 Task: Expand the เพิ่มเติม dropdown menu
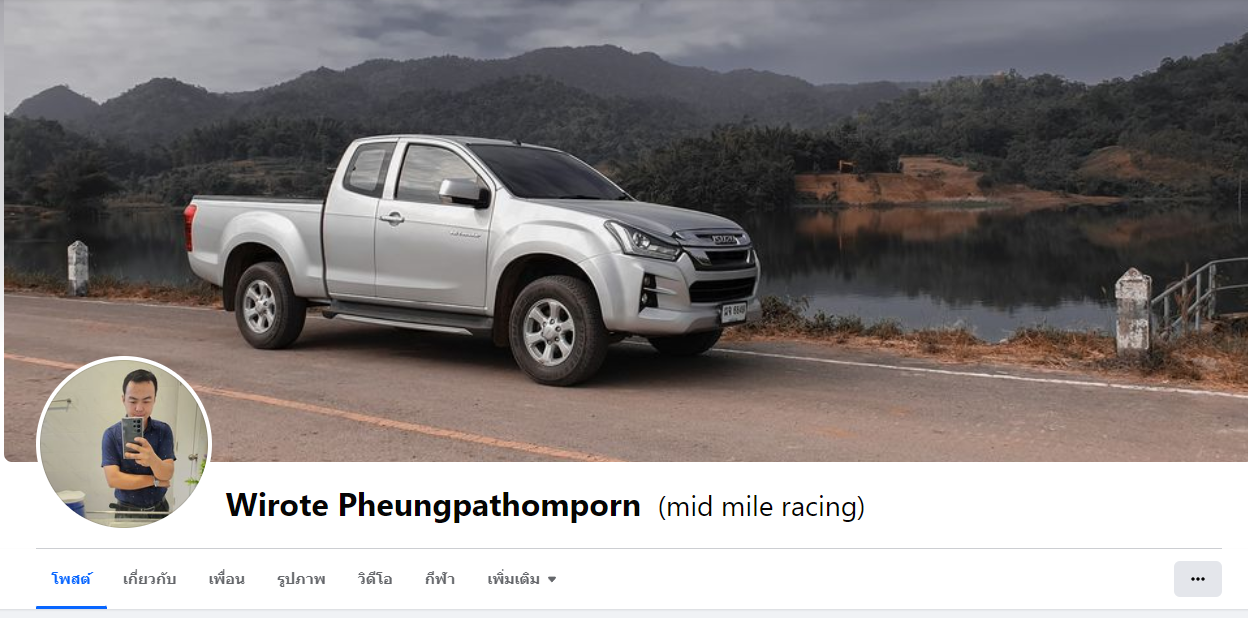(x=521, y=579)
